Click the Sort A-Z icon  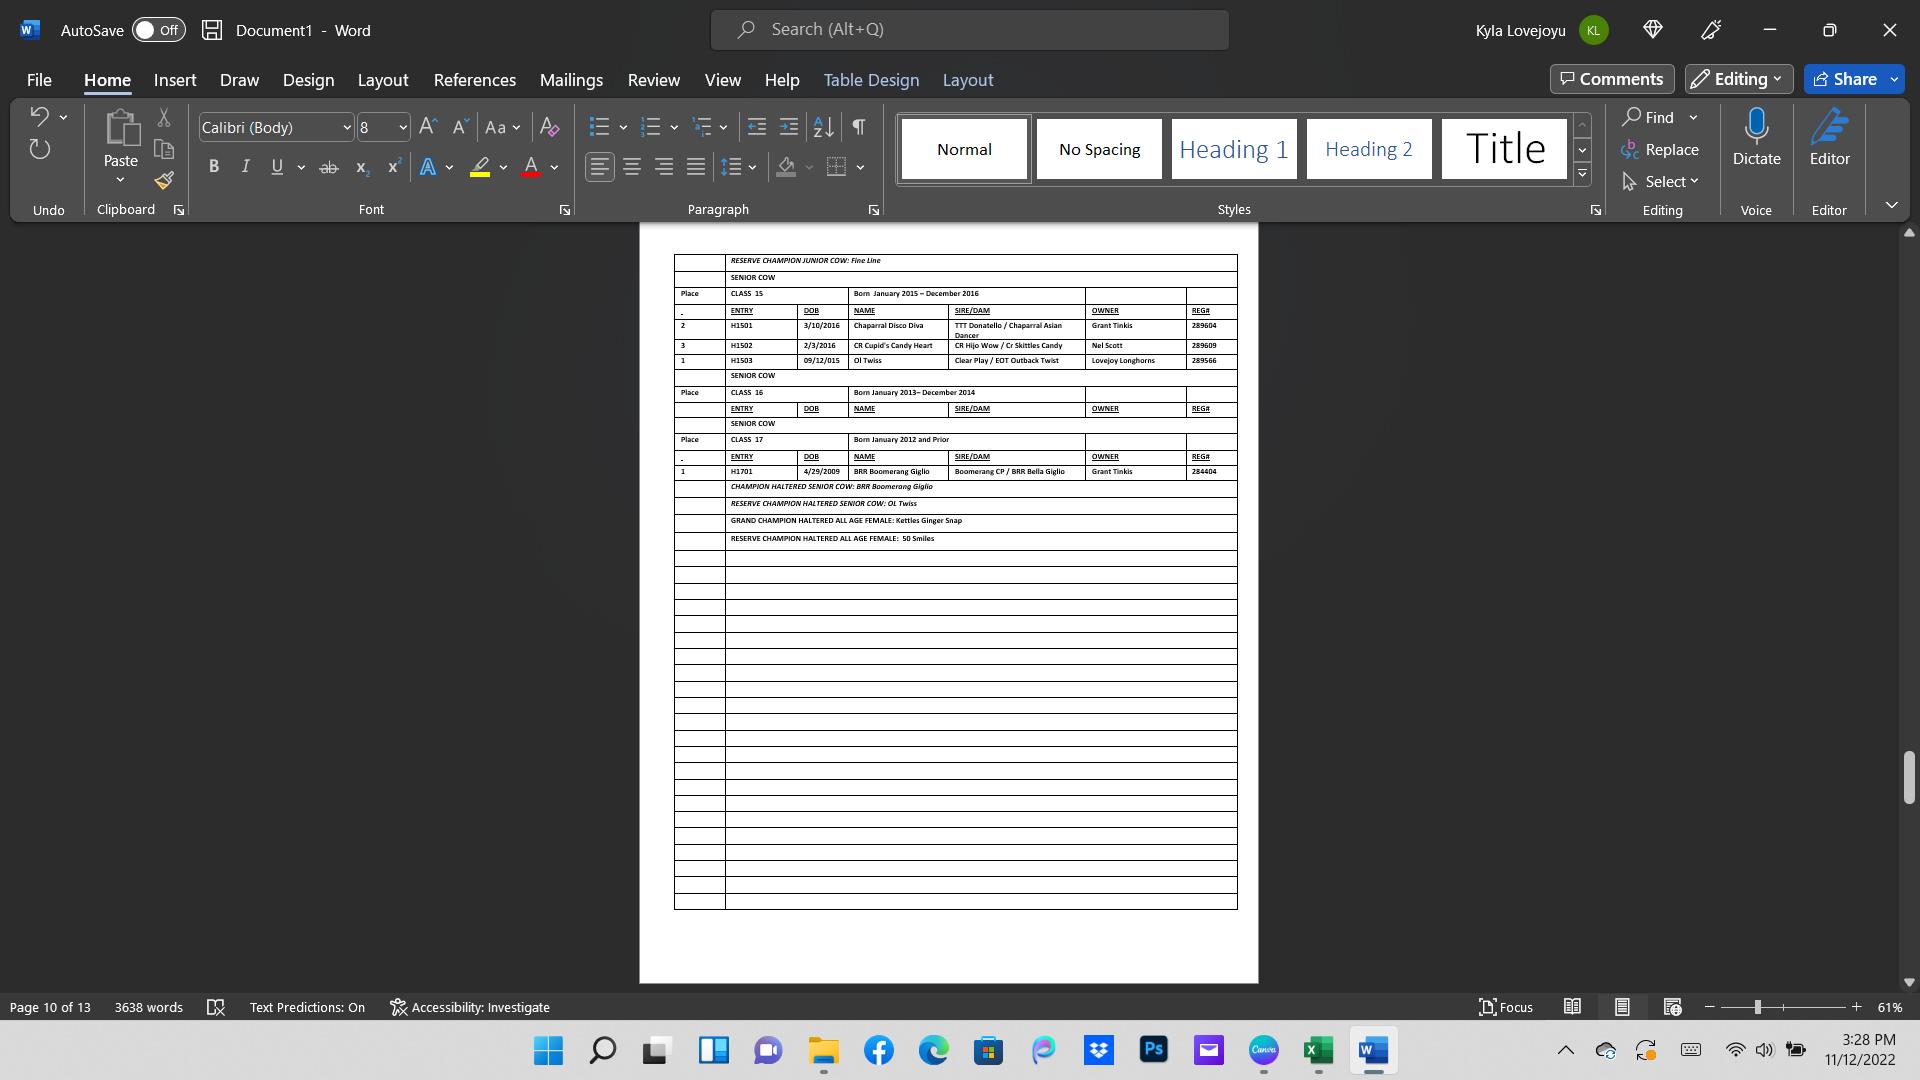point(823,127)
